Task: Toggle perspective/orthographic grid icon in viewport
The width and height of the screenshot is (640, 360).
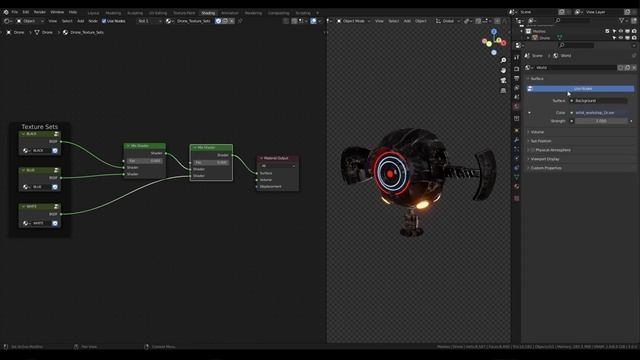Action: coord(503,91)
